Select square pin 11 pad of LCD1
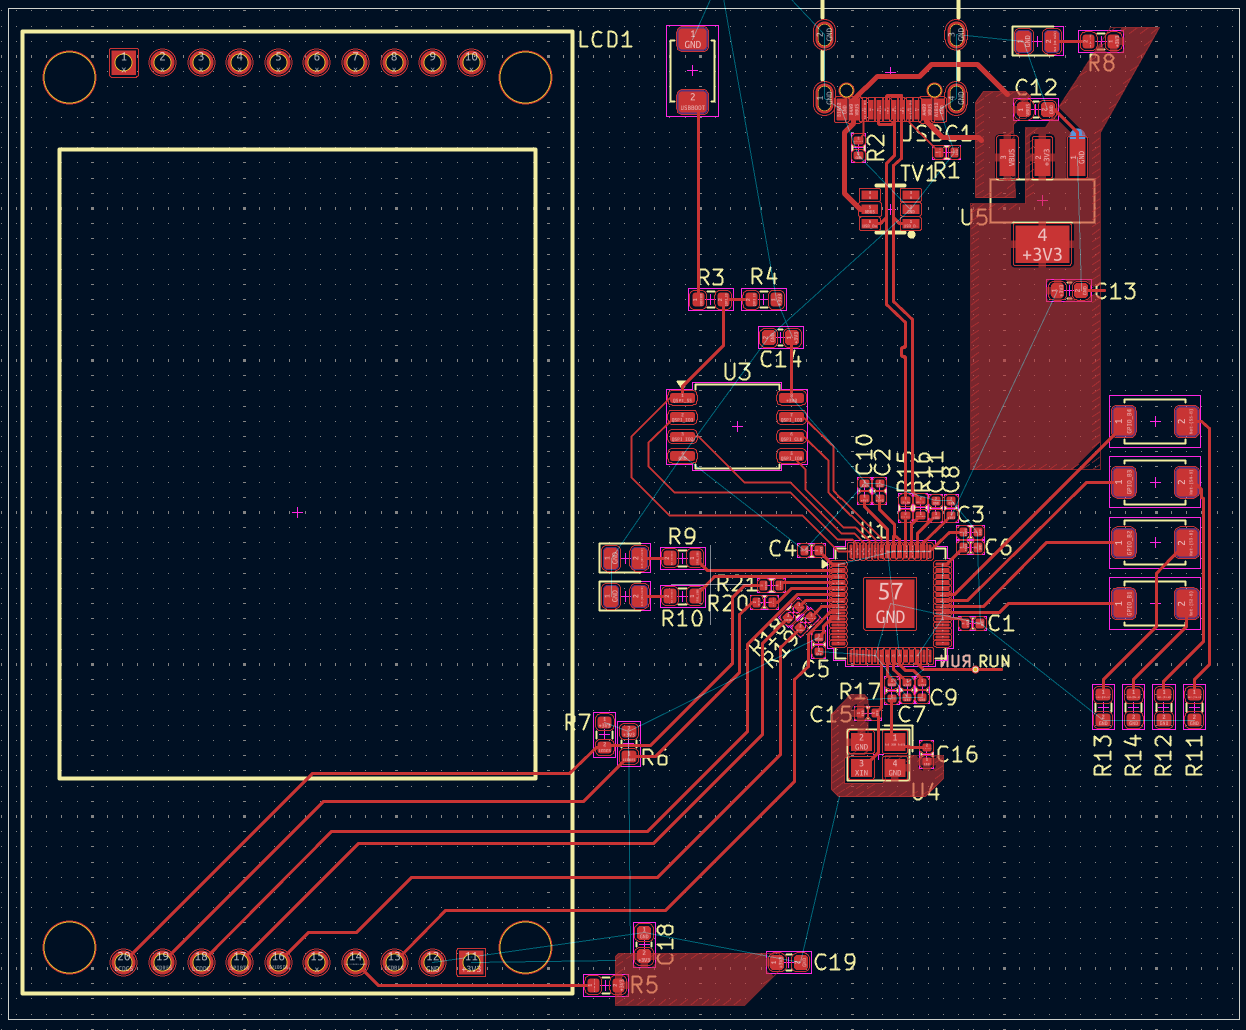Screen dimensions: 1246x1030 click(x=471, y=962)
